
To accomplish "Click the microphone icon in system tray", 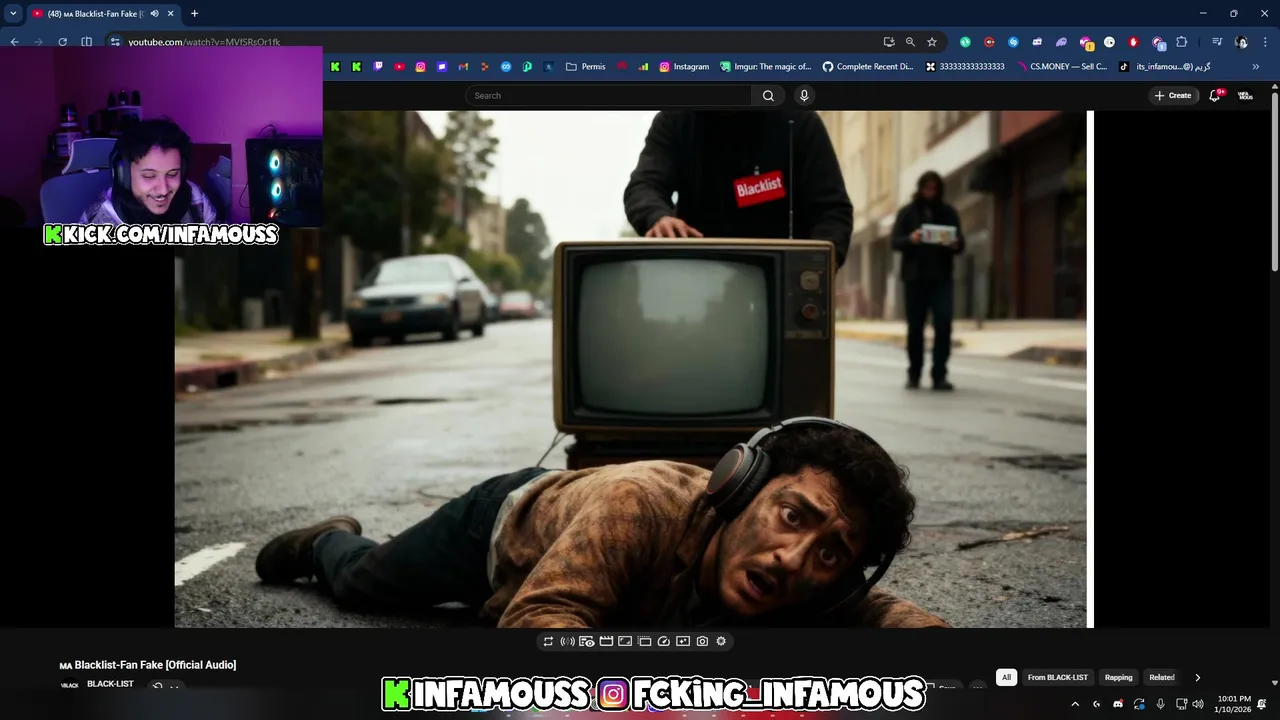I will [1160, 704].
